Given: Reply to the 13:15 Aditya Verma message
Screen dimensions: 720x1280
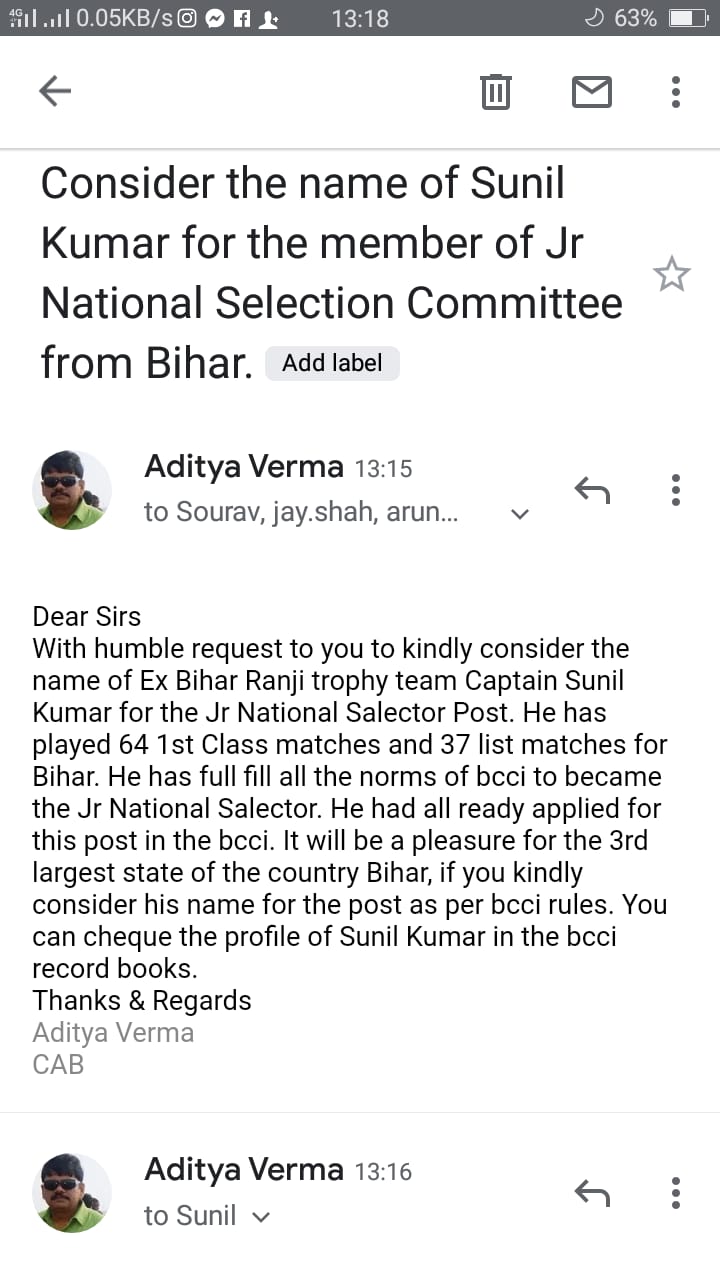Looking at the screenshot, I should (x=592, y=490).
